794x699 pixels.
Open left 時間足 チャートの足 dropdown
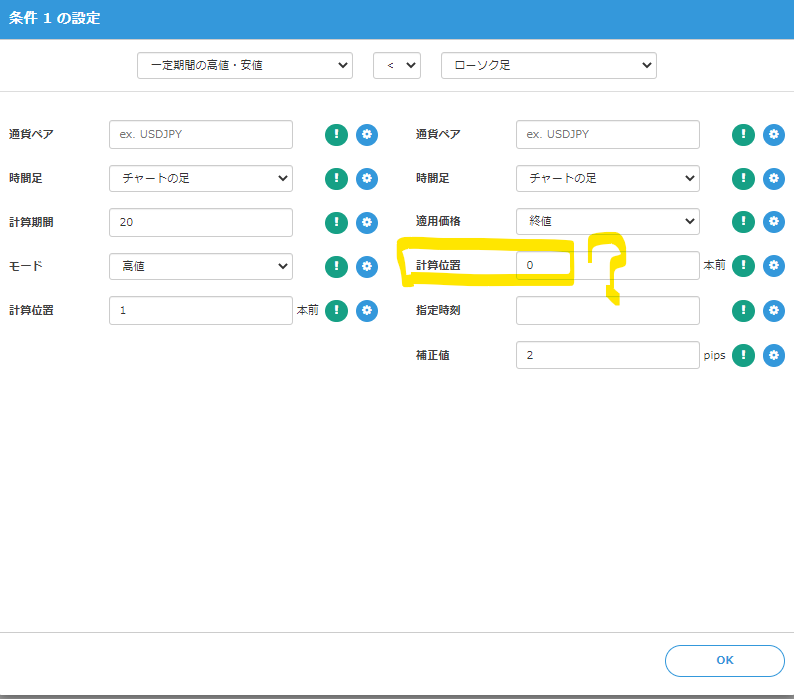[x=201, y=178]
